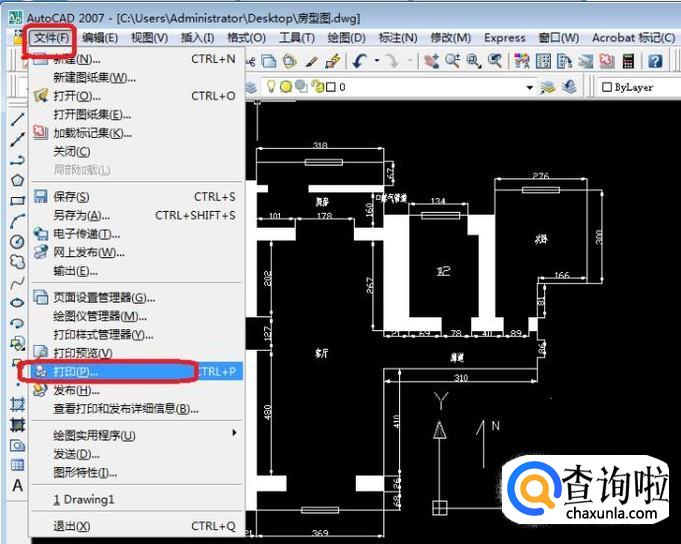
Task: Expand the Undo history dropdown arrow
Action: [x=377, y=61]
